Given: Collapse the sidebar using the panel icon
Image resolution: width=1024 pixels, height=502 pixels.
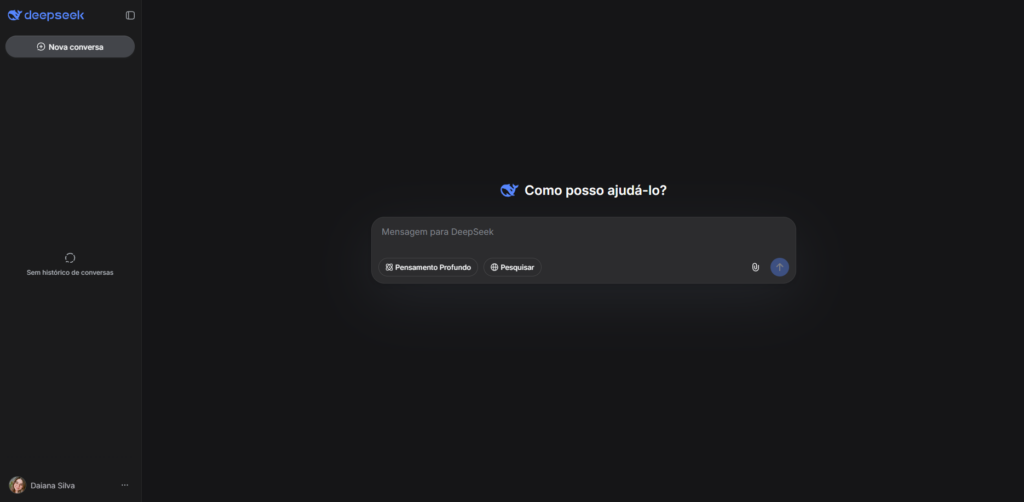Looking at the screenshot, I should click(x=130, y=15).
